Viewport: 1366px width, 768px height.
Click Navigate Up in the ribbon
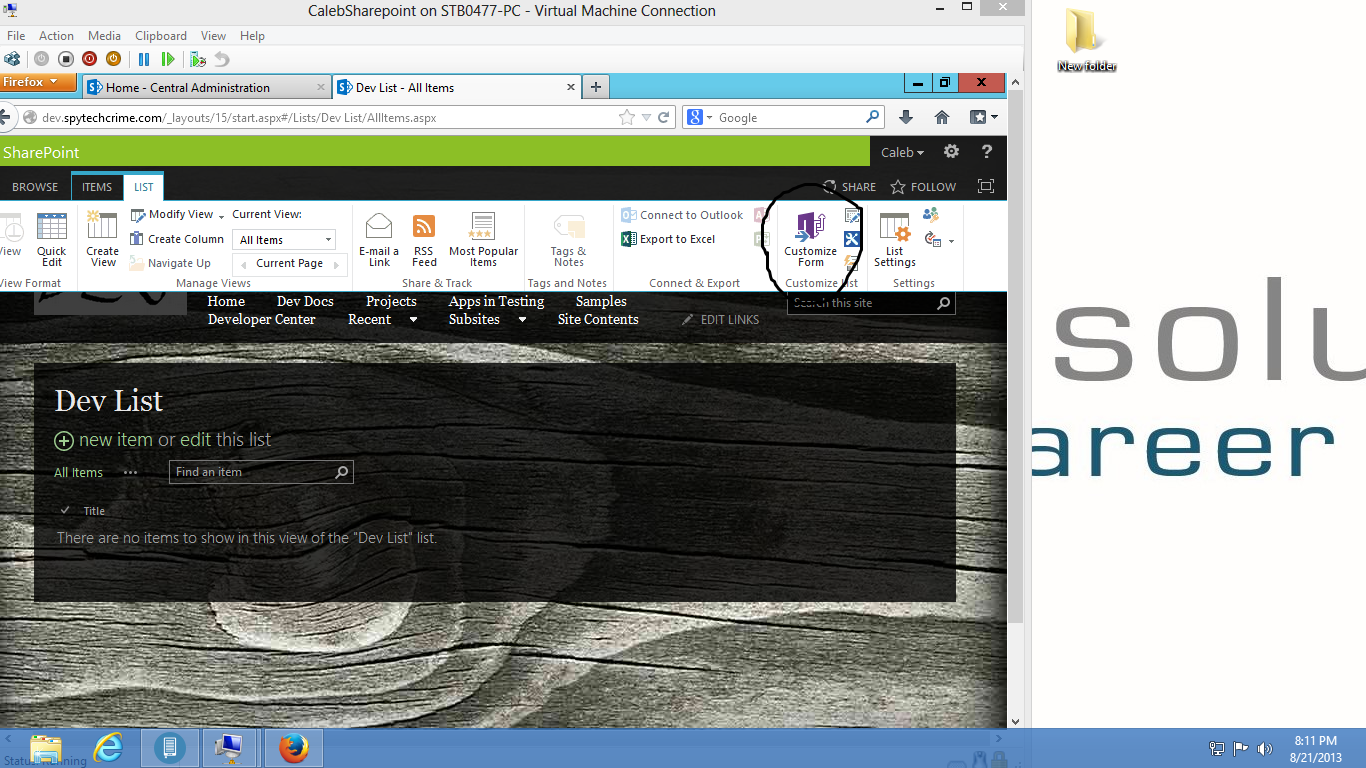coord(170,263)
